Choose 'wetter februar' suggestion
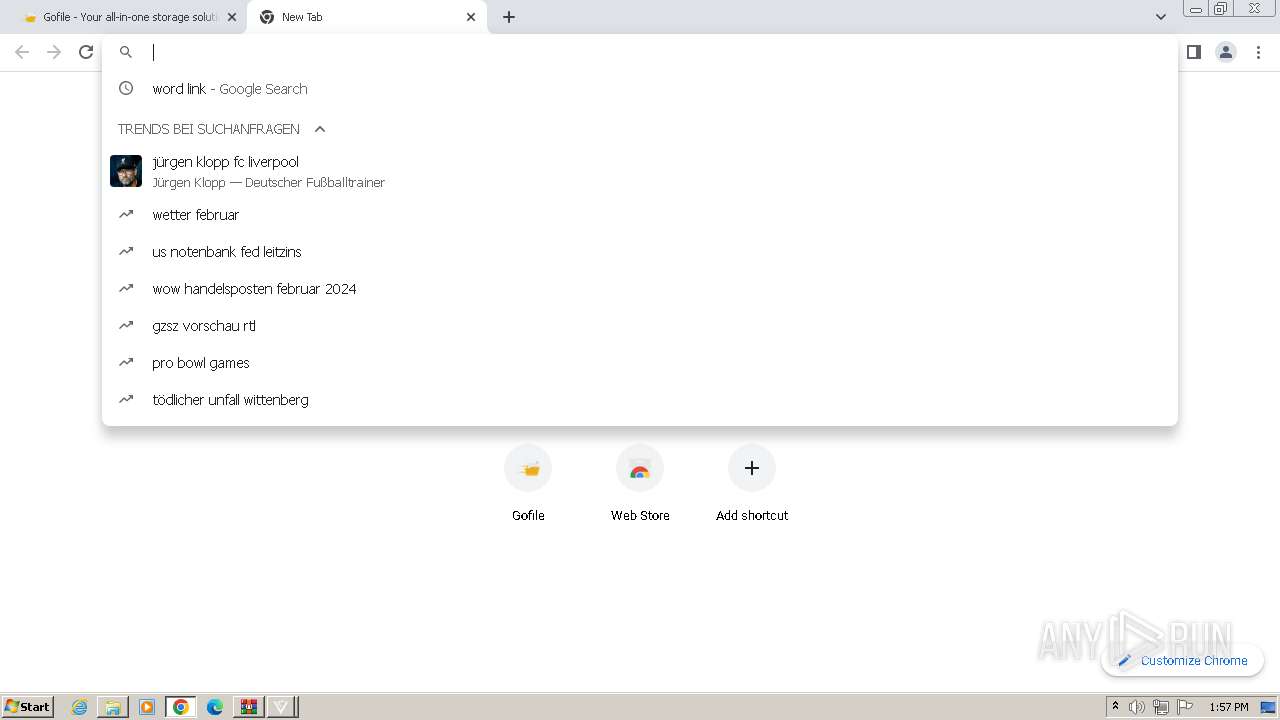1280x720 pixels. point(640,215)
